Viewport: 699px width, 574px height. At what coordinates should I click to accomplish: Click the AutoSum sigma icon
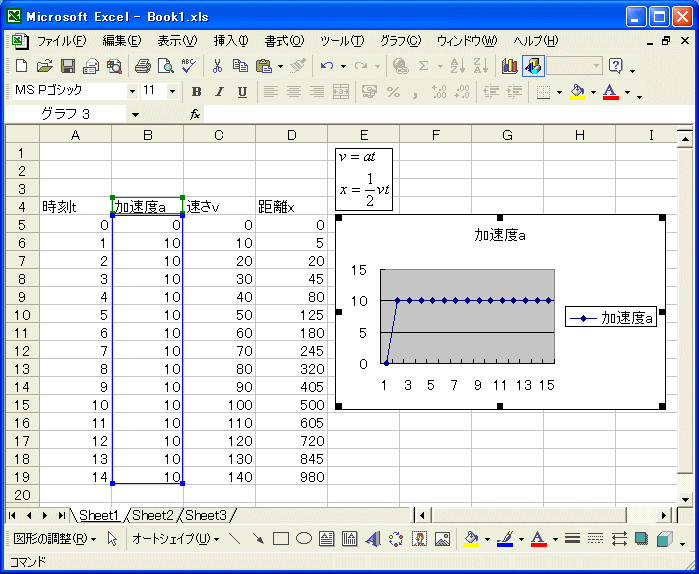coord(424,66)
